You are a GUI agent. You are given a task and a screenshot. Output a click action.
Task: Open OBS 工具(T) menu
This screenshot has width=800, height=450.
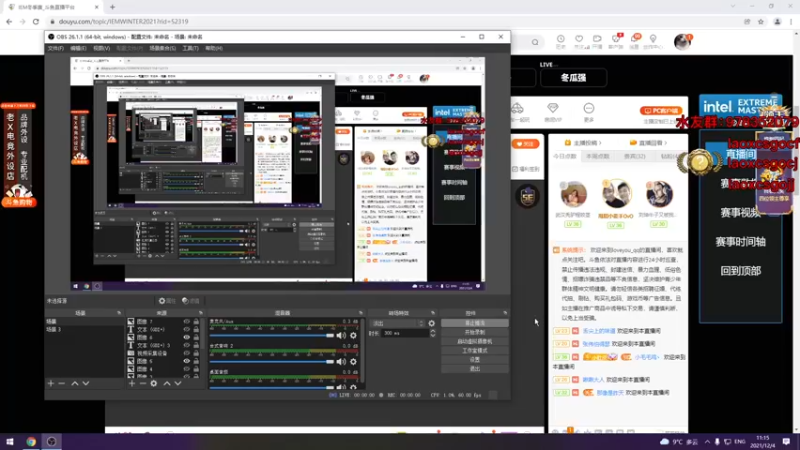[x=190, y=48]
